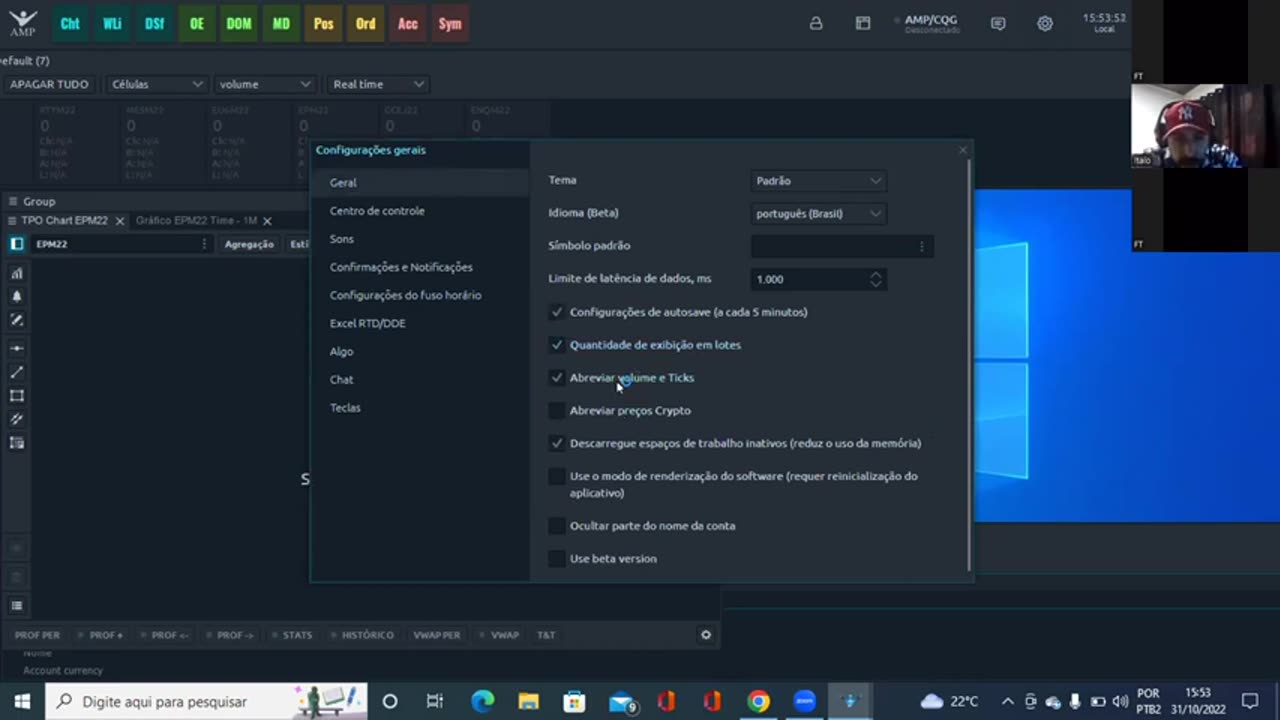This screenshot has width=1280, height=720.
Task: Open the Idioma dropdown showing português (Brasil)
Action: (x=818, y=213)
